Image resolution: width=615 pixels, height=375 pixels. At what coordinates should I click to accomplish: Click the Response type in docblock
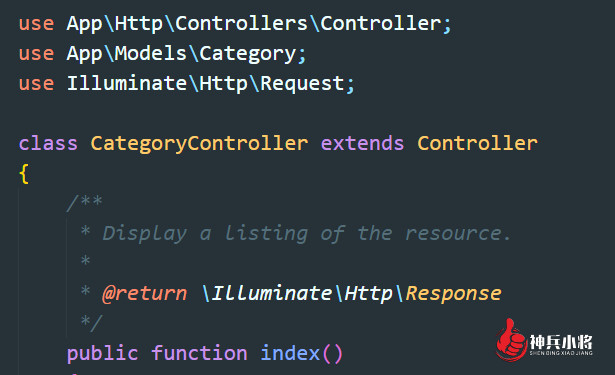click(x=453, y=293)
